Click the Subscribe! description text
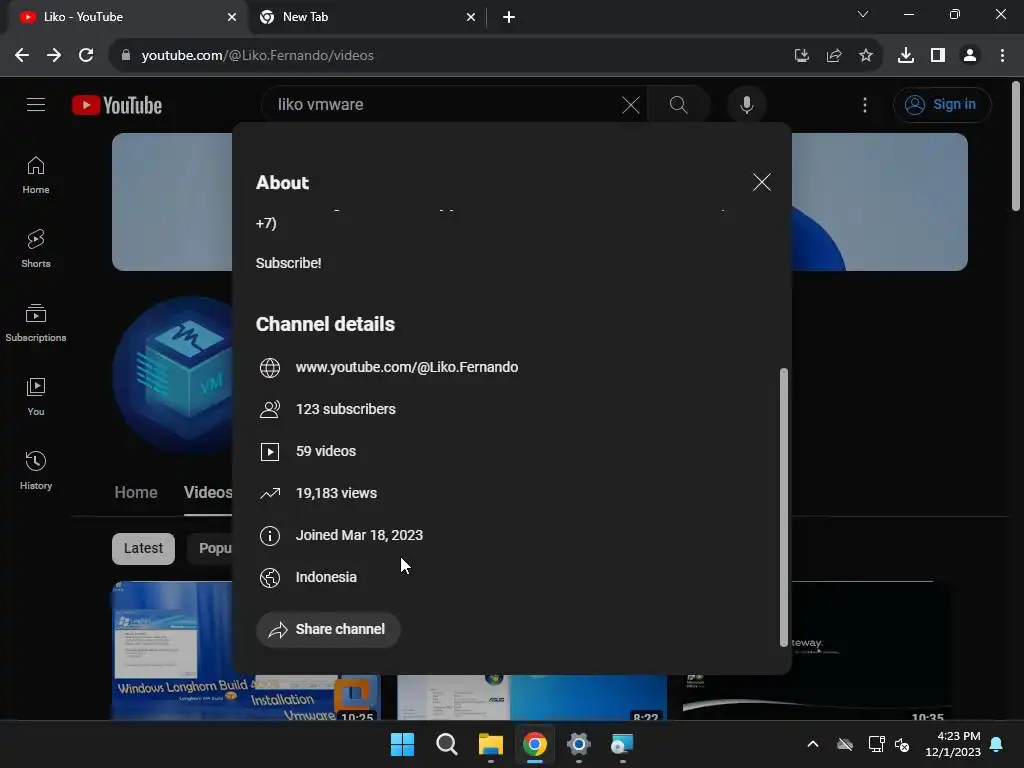The image size is (1024, 768). [x=288, y=263]
